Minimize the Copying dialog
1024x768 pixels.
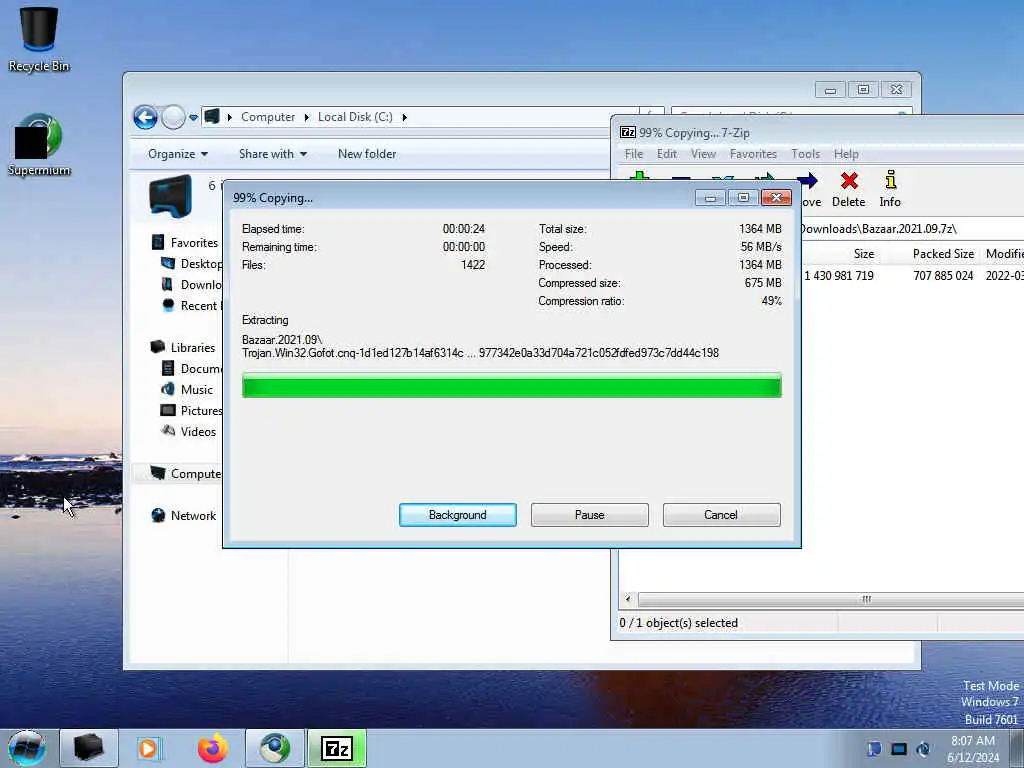point(710,198)
